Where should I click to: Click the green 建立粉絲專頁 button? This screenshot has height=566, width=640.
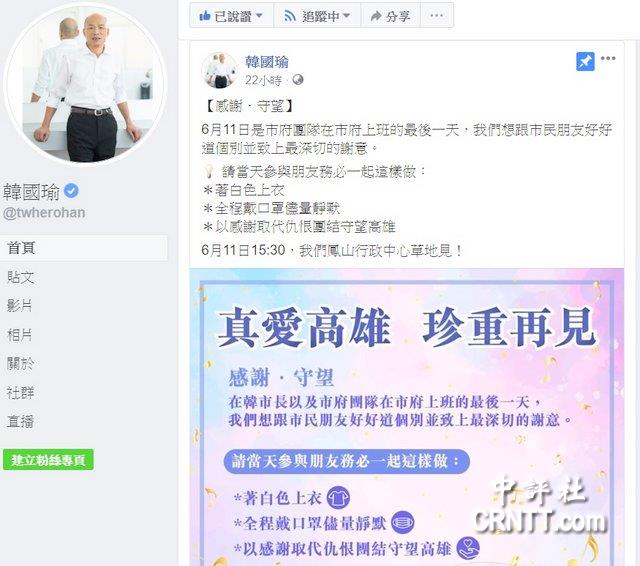48,459
